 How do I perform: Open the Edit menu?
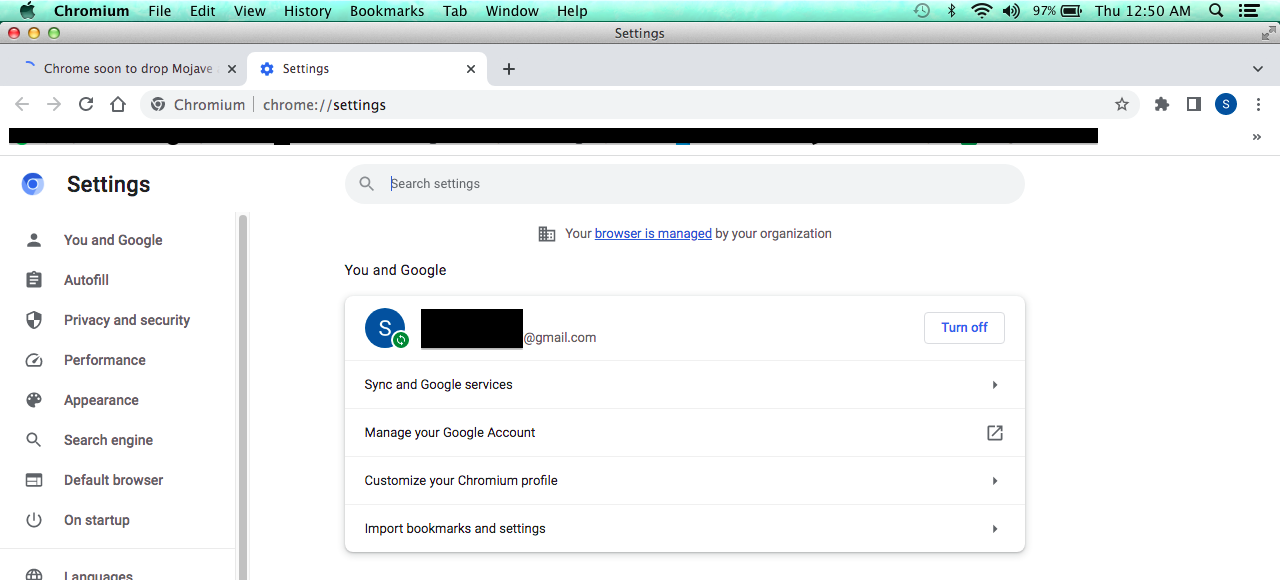tap(203, 11)
